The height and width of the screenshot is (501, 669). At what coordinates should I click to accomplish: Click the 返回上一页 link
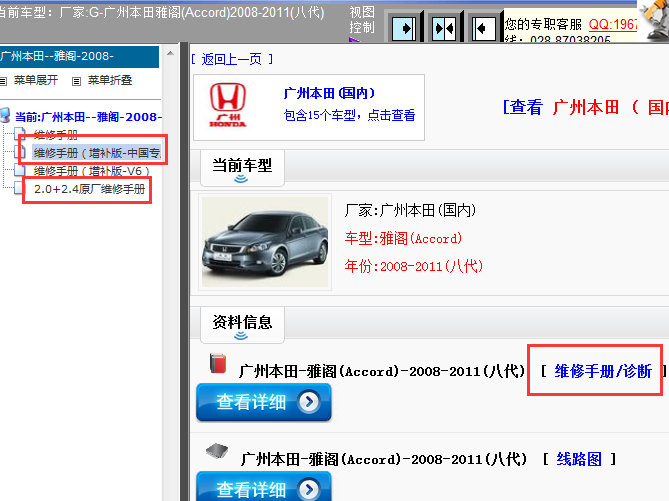[232, 59]
